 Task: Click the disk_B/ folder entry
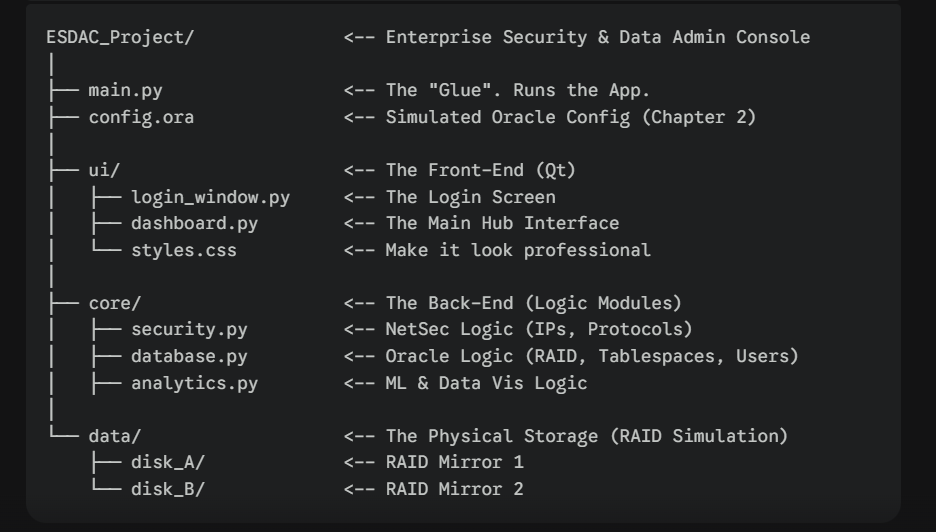[168, 490]
